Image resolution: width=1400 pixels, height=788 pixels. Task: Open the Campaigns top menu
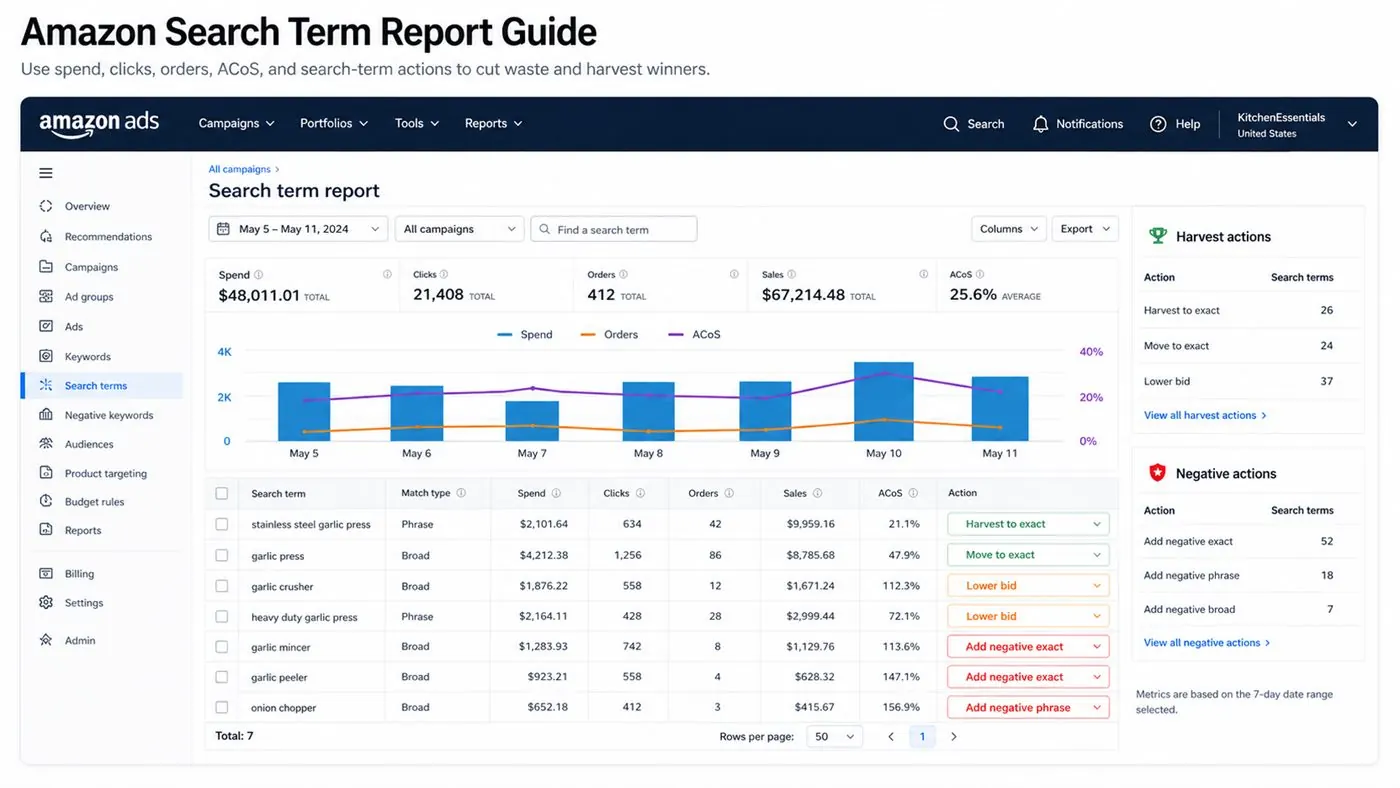coord(236,124)
